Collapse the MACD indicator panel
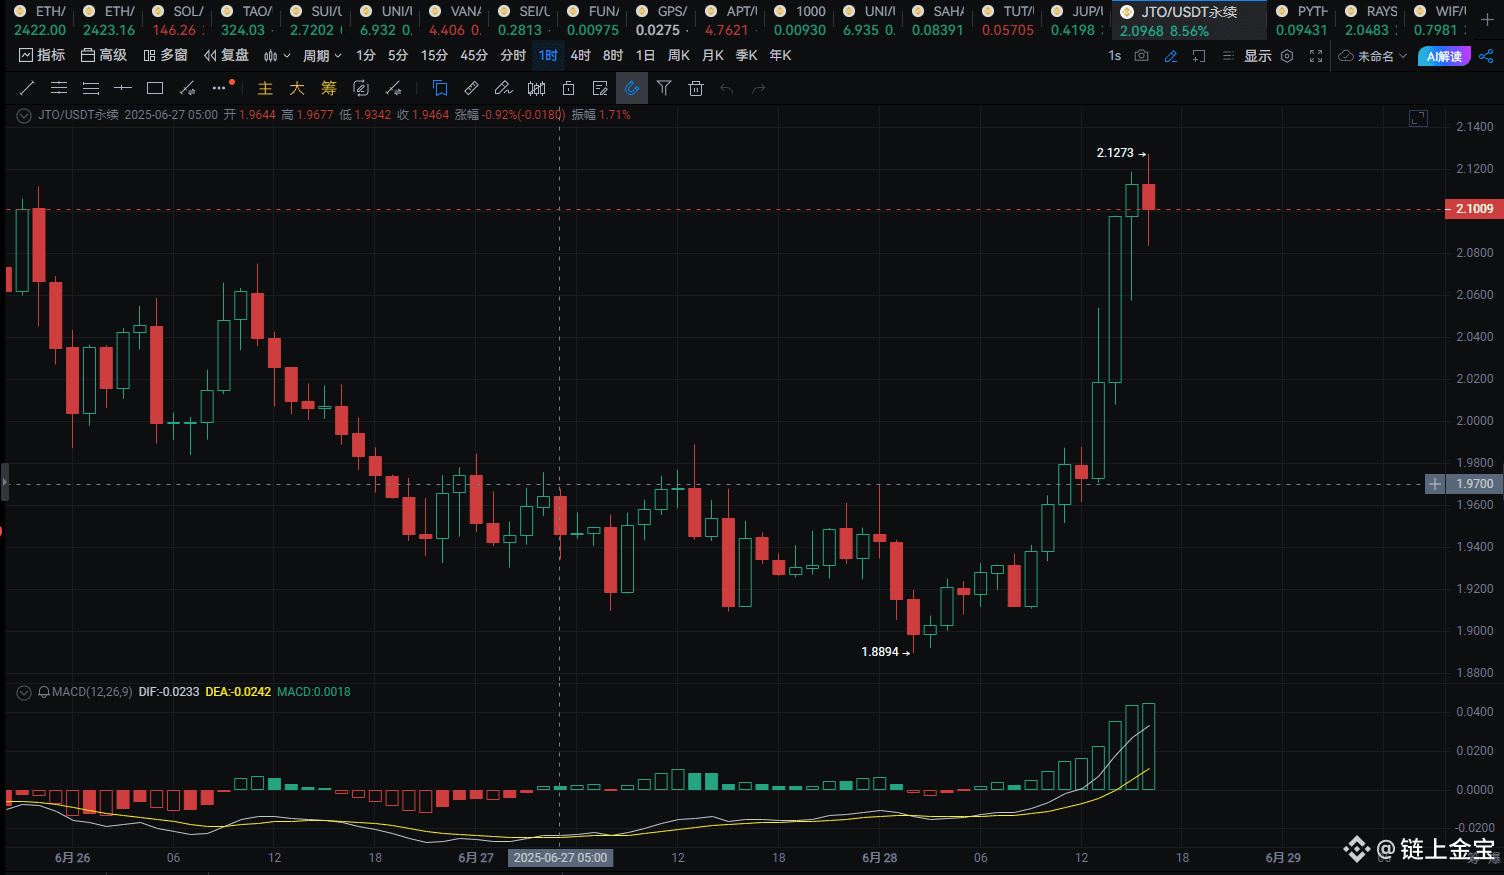1504x875 pixels. (22, 691)
